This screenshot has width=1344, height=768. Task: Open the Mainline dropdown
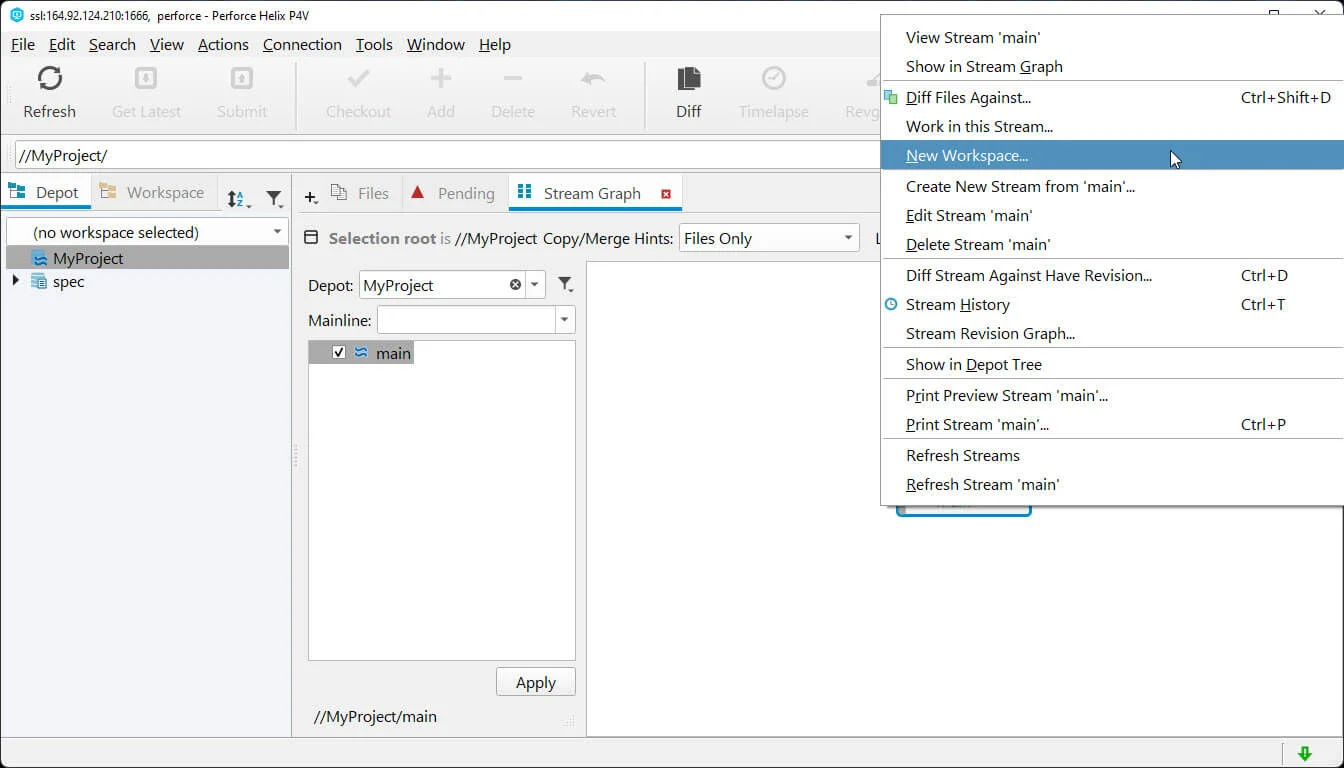(565, 320)
